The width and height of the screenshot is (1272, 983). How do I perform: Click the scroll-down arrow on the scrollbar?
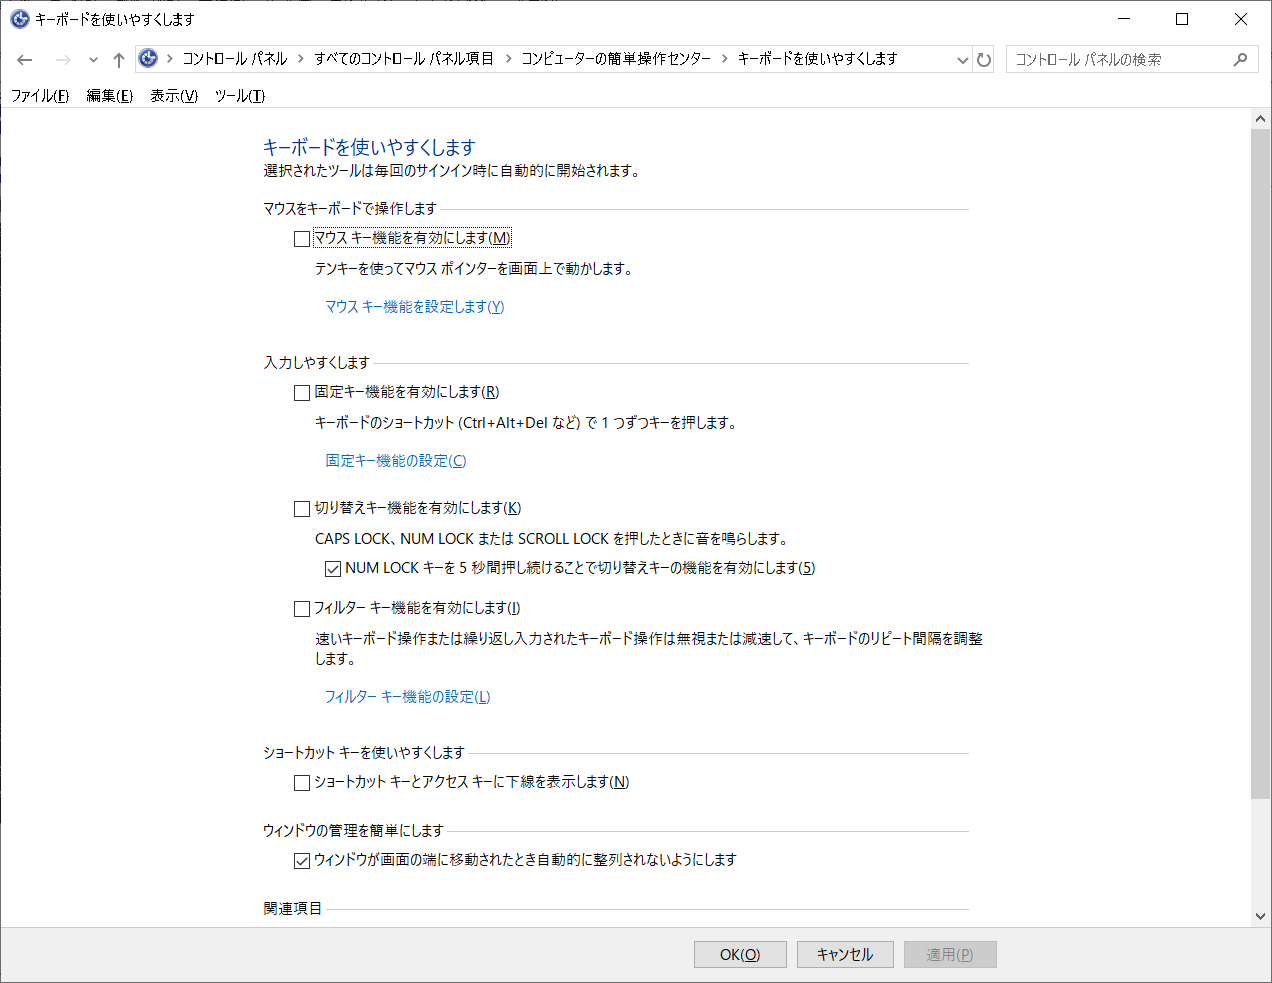tap(1261, 915)
